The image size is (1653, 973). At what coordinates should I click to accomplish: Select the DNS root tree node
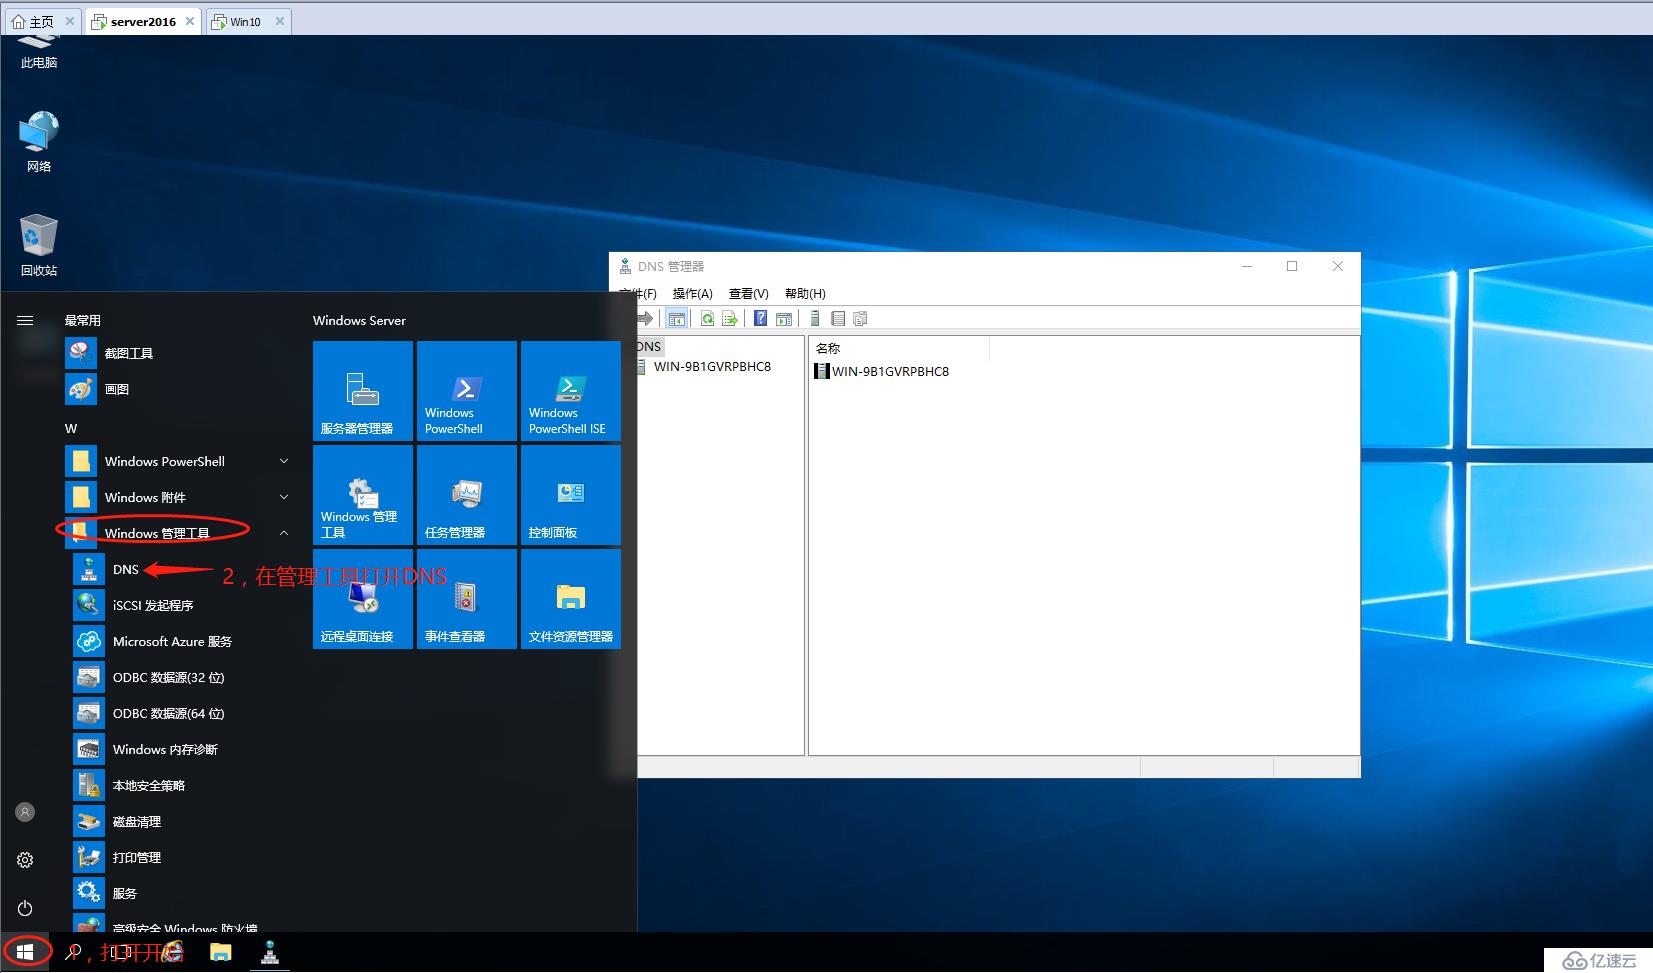point(649,346)
